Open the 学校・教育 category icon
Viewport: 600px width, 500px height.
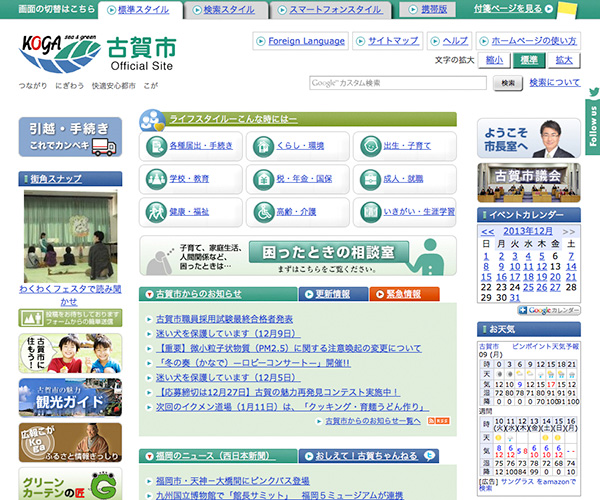pyautogui.click(x=157, y=179)
